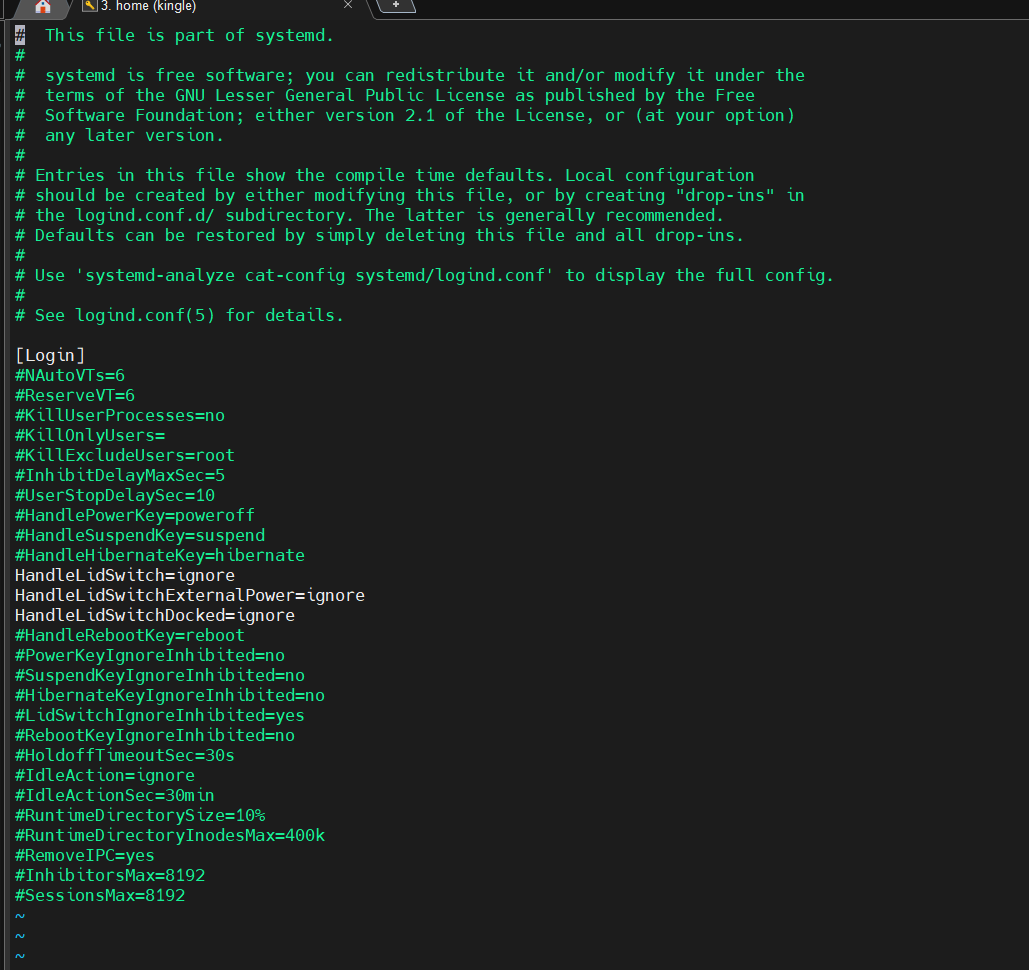
Task: Click '#HoldoffTimeoutSec=30s' line
Action: 125,756
